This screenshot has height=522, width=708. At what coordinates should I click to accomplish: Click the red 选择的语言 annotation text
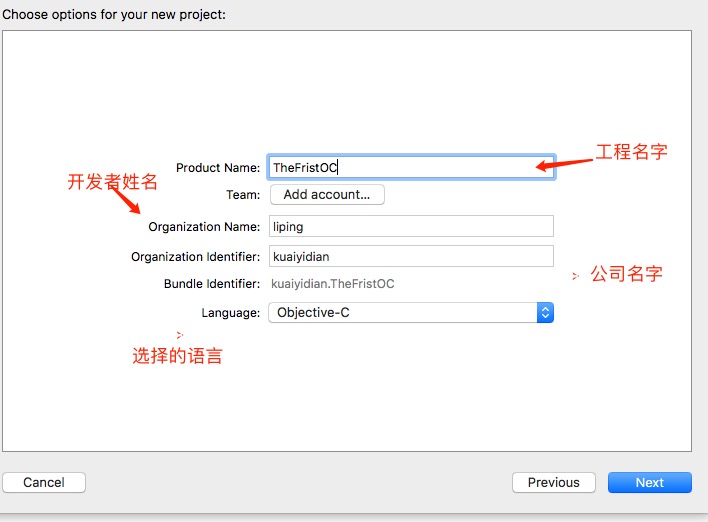177,355
